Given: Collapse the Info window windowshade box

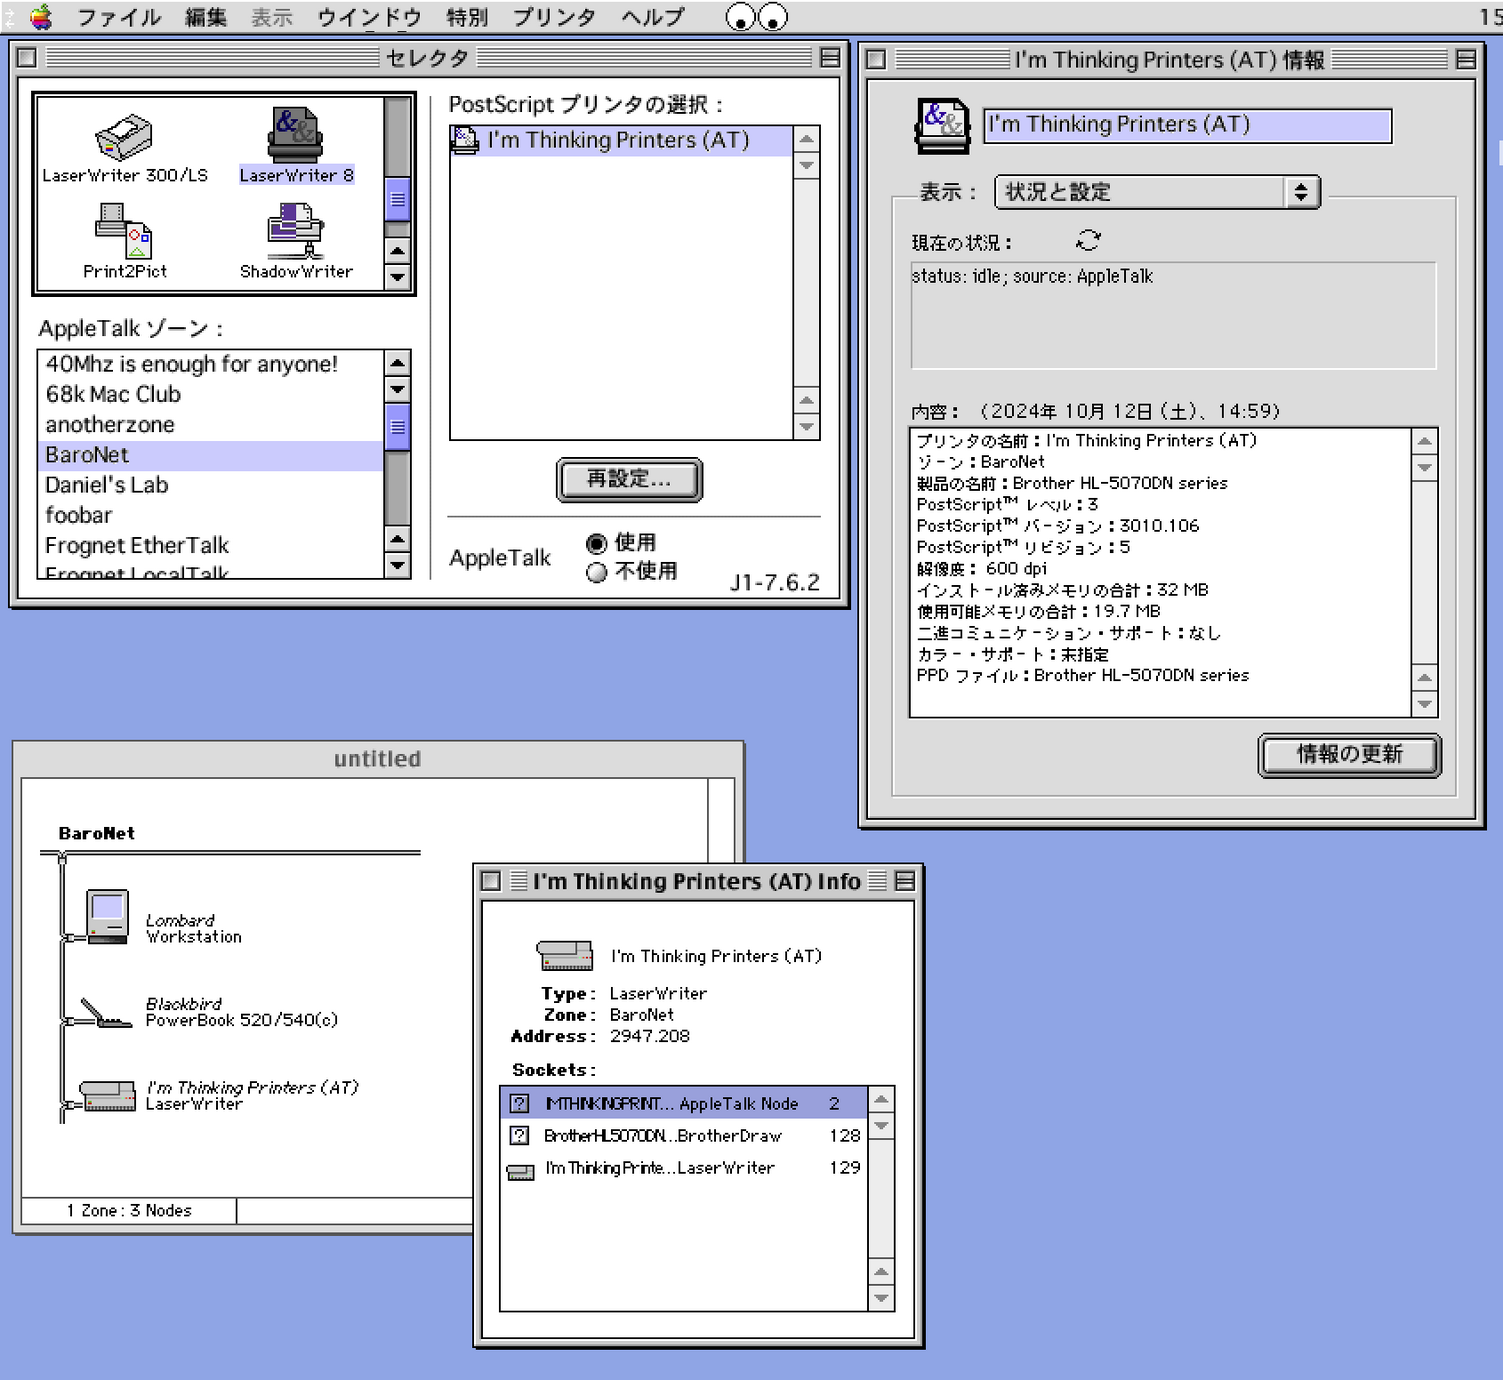Looking at the screenshot, I should pos(905,881).
